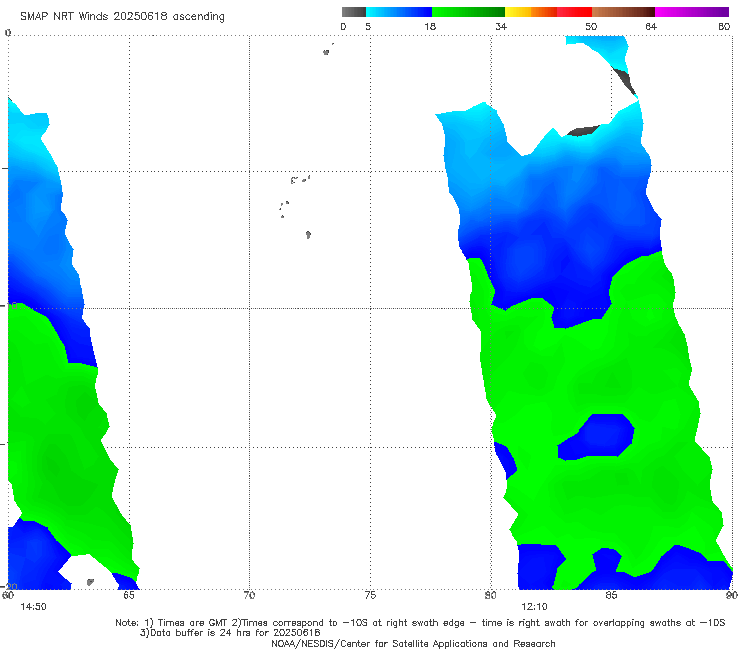Click the red segment of the color bar

(x=574, y=12)
